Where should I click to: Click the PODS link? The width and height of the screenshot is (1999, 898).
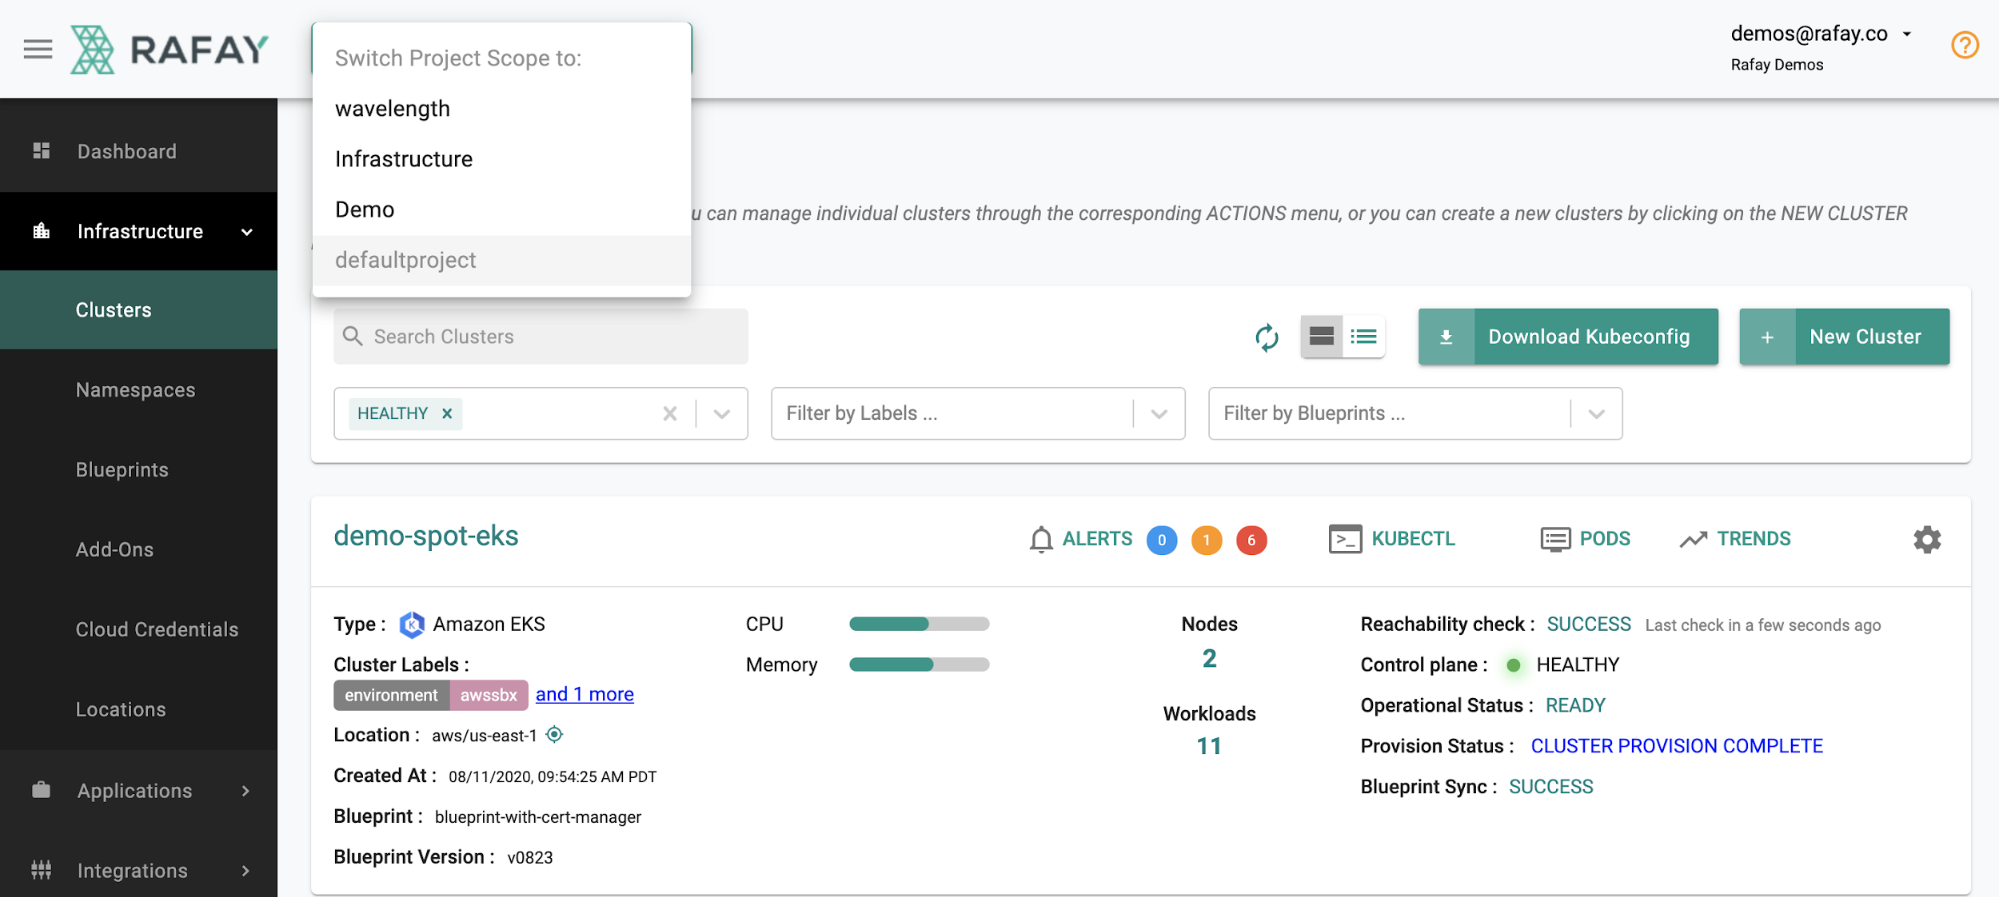click(1605, 539)
